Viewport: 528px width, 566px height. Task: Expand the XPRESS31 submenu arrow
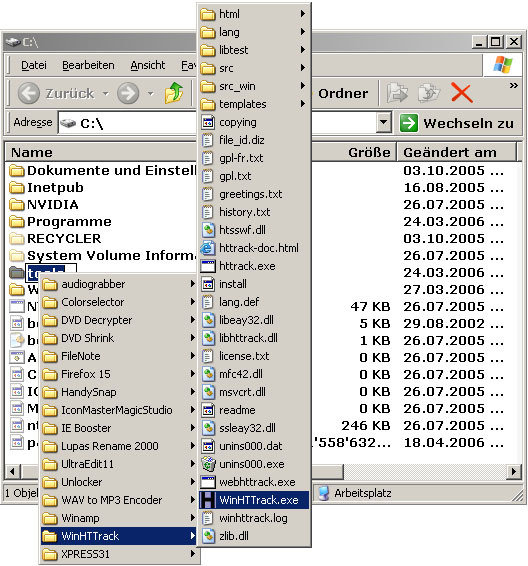[x=192, y=554]
